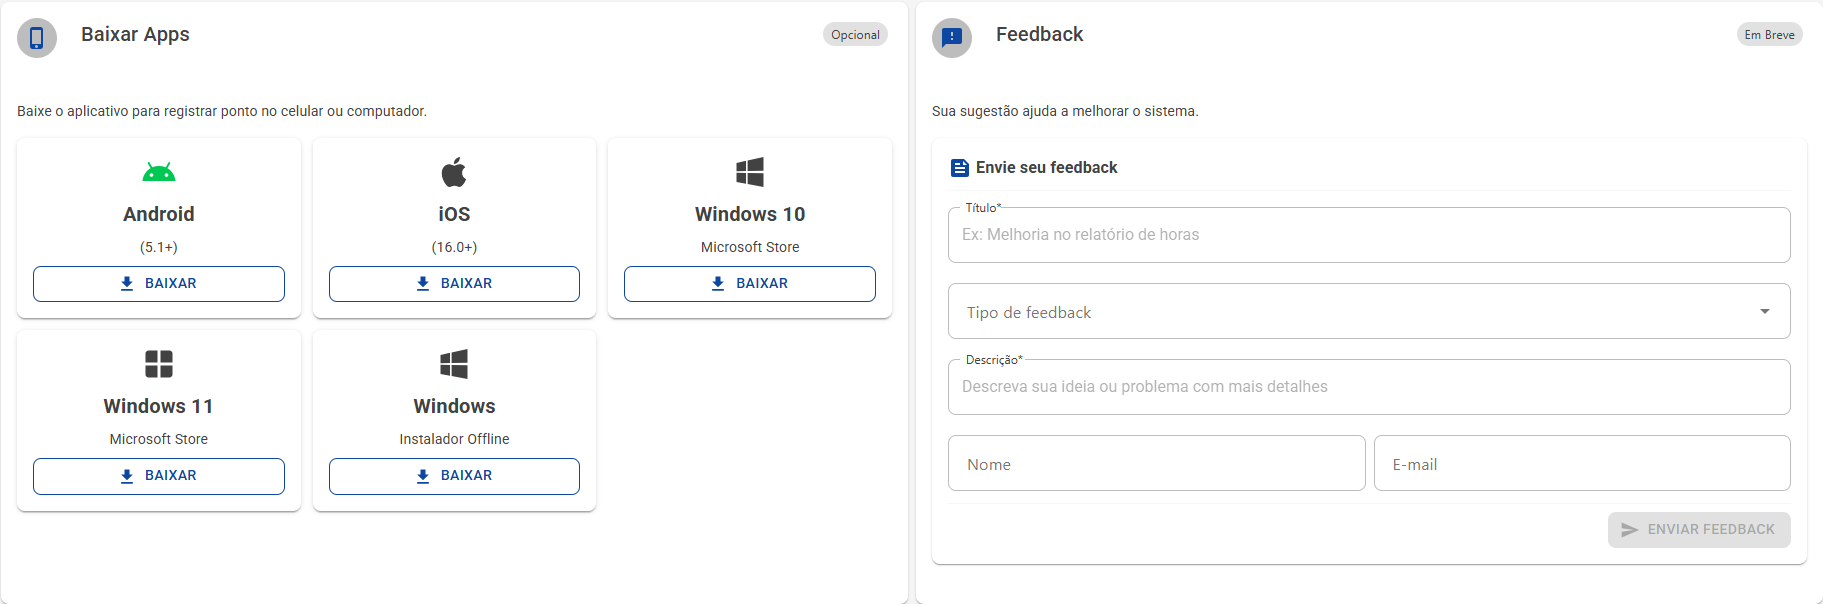The height and width of the screenshot is (604, 1823).
Task: Click the Envie seu feedback heading
Action: pos(1047,168)
